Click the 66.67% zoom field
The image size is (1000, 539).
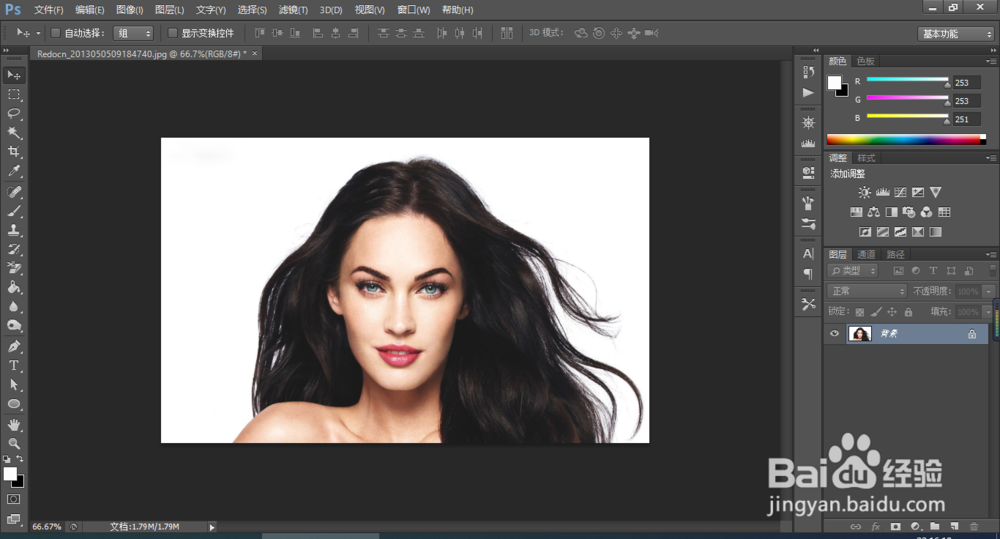tap(47, 527)
